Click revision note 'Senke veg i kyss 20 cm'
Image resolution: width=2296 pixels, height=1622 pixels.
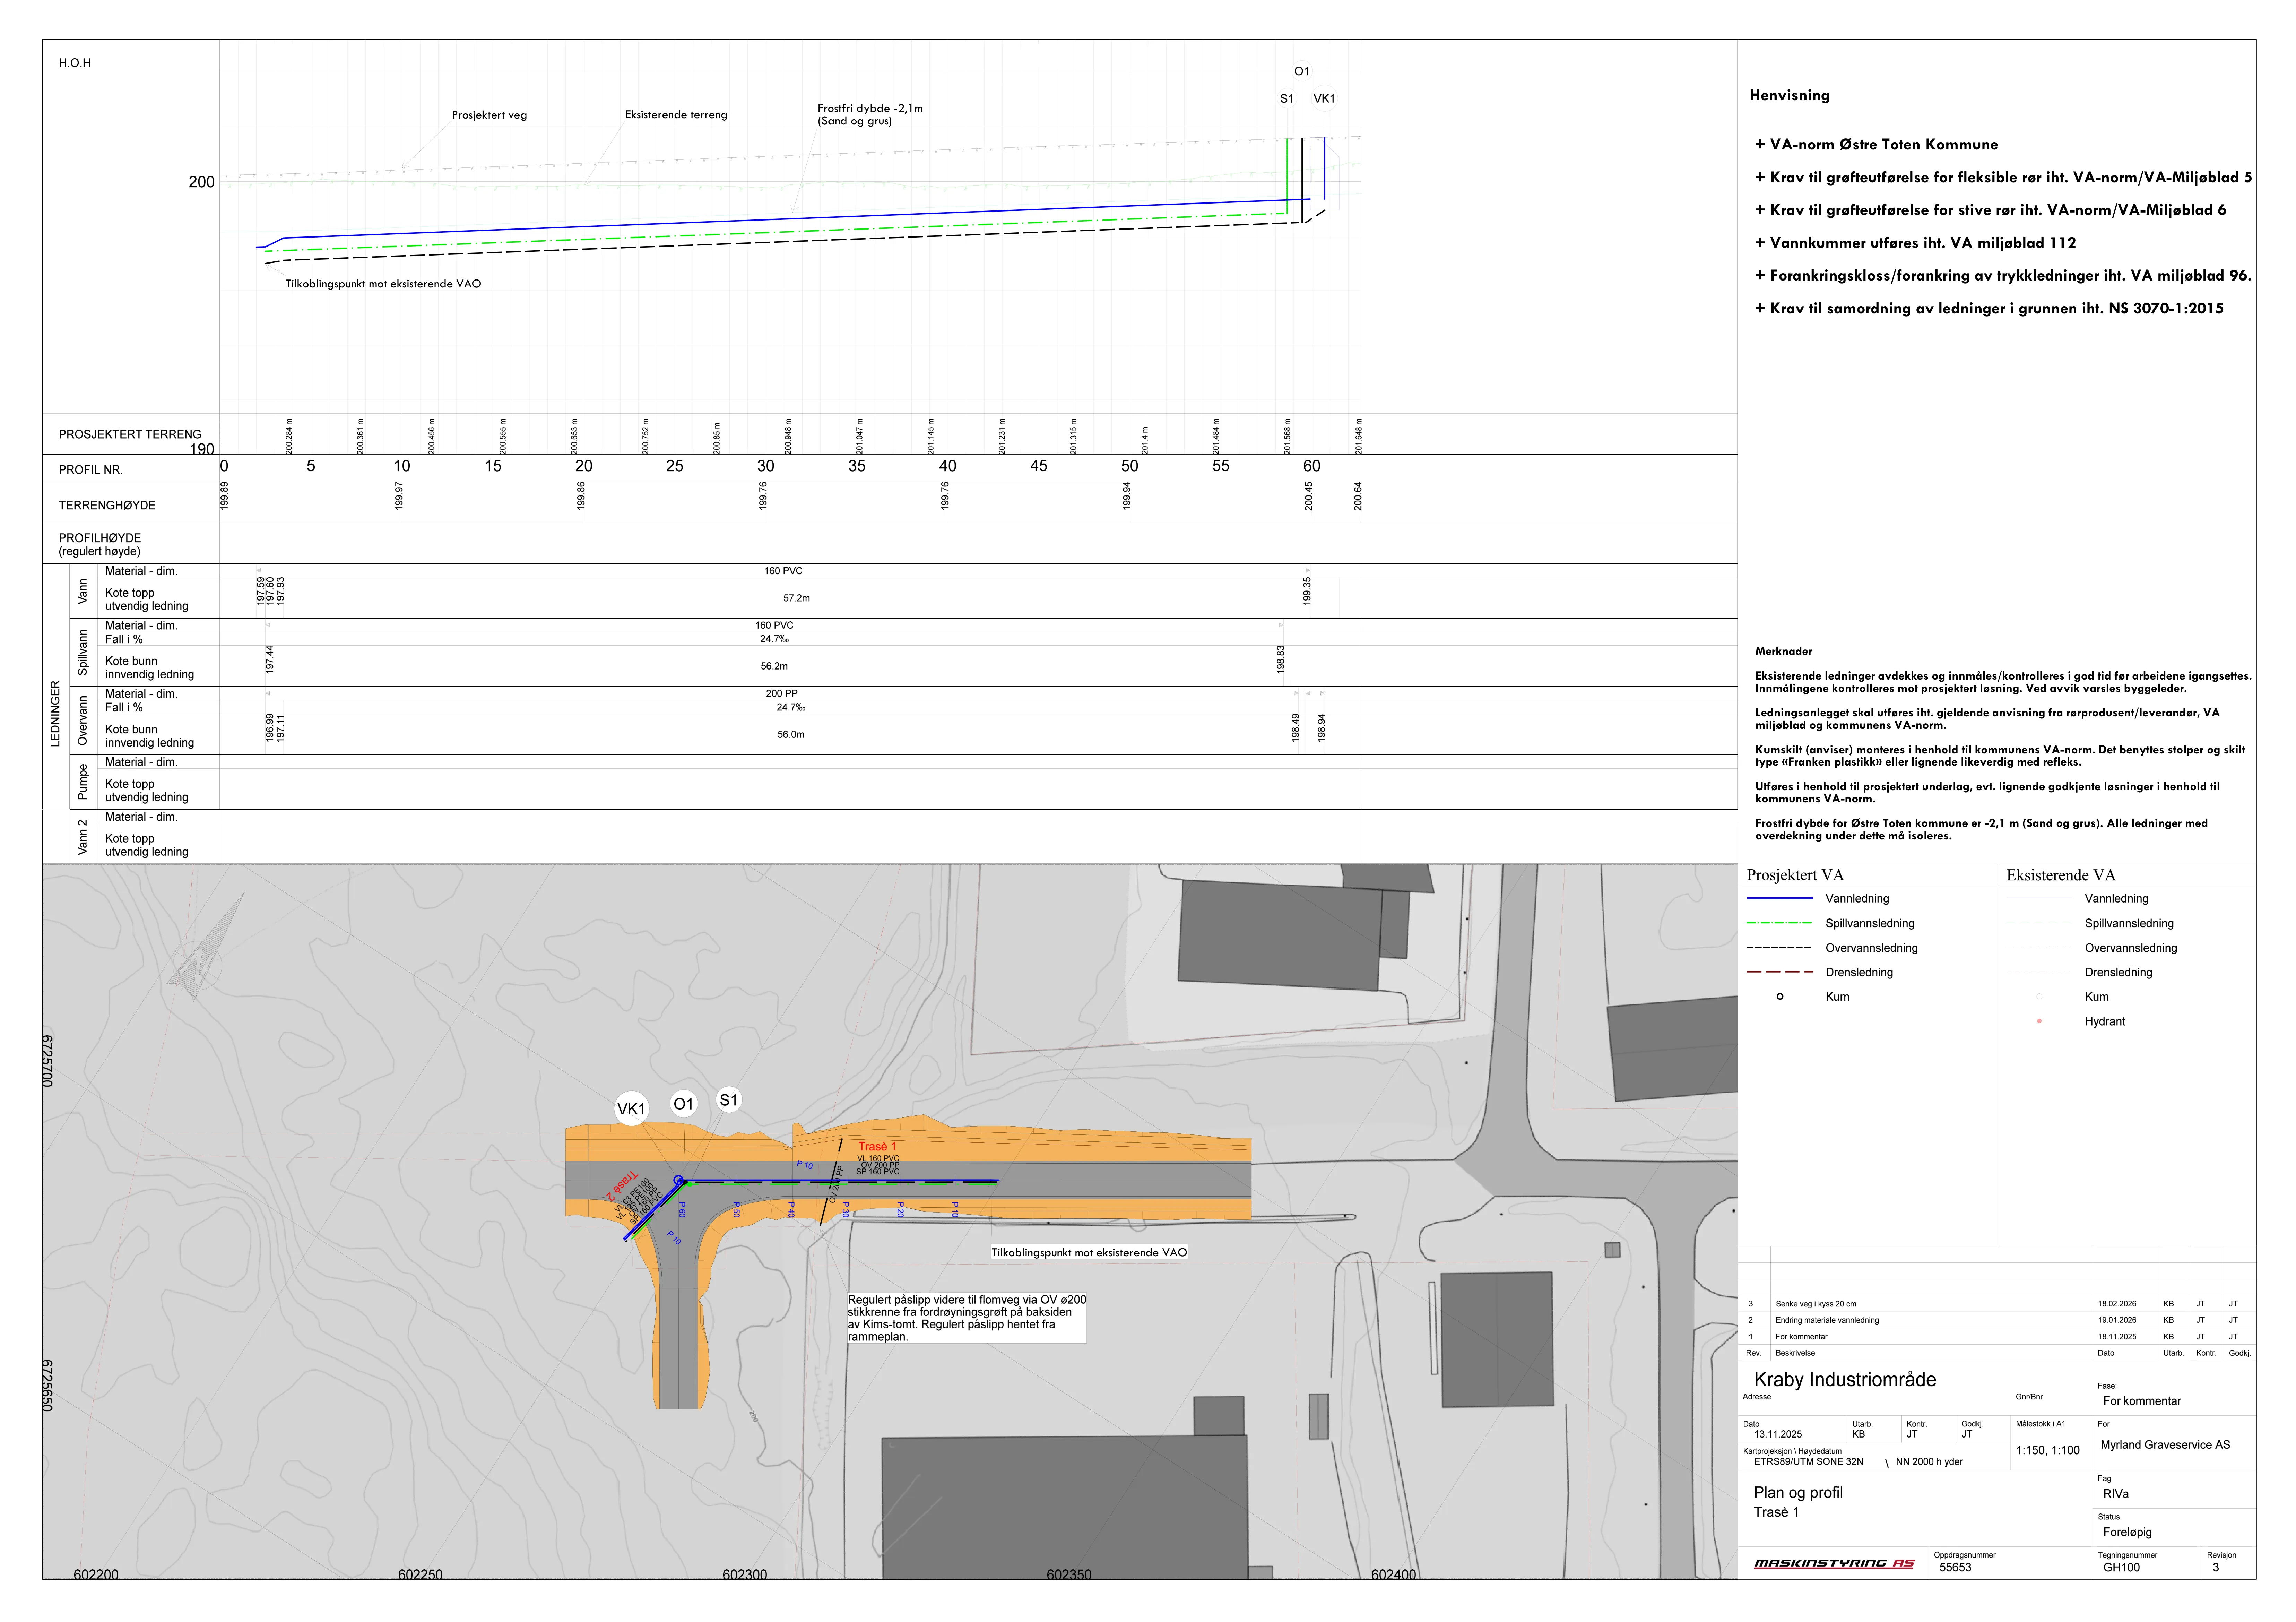1815,1304
